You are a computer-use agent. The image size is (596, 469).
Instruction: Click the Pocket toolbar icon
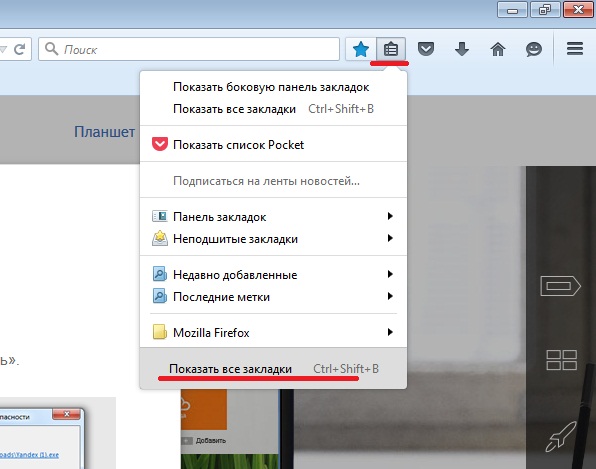tap(426, 49)
